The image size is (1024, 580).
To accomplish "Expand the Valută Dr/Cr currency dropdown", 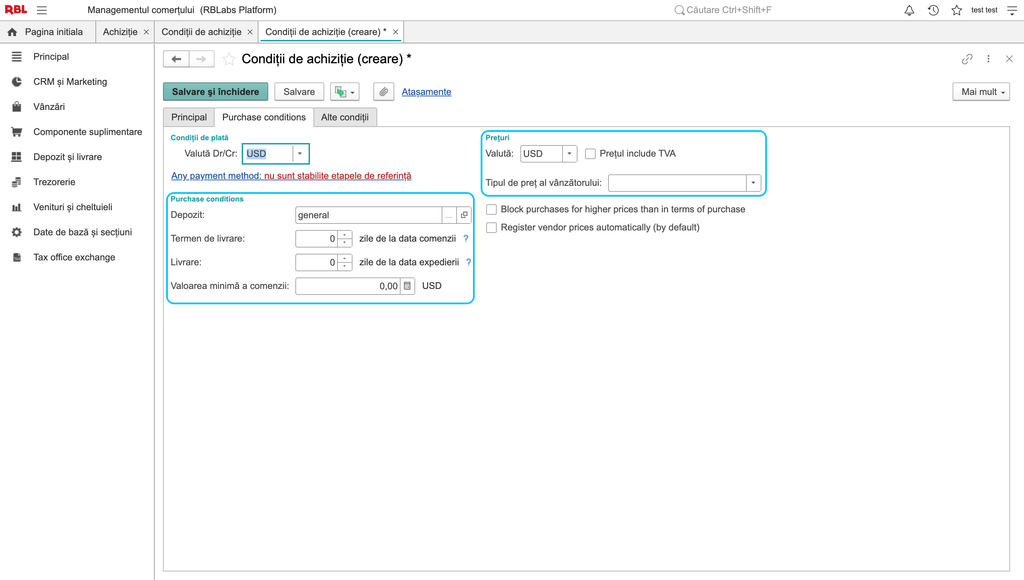I will click(300, 154).
